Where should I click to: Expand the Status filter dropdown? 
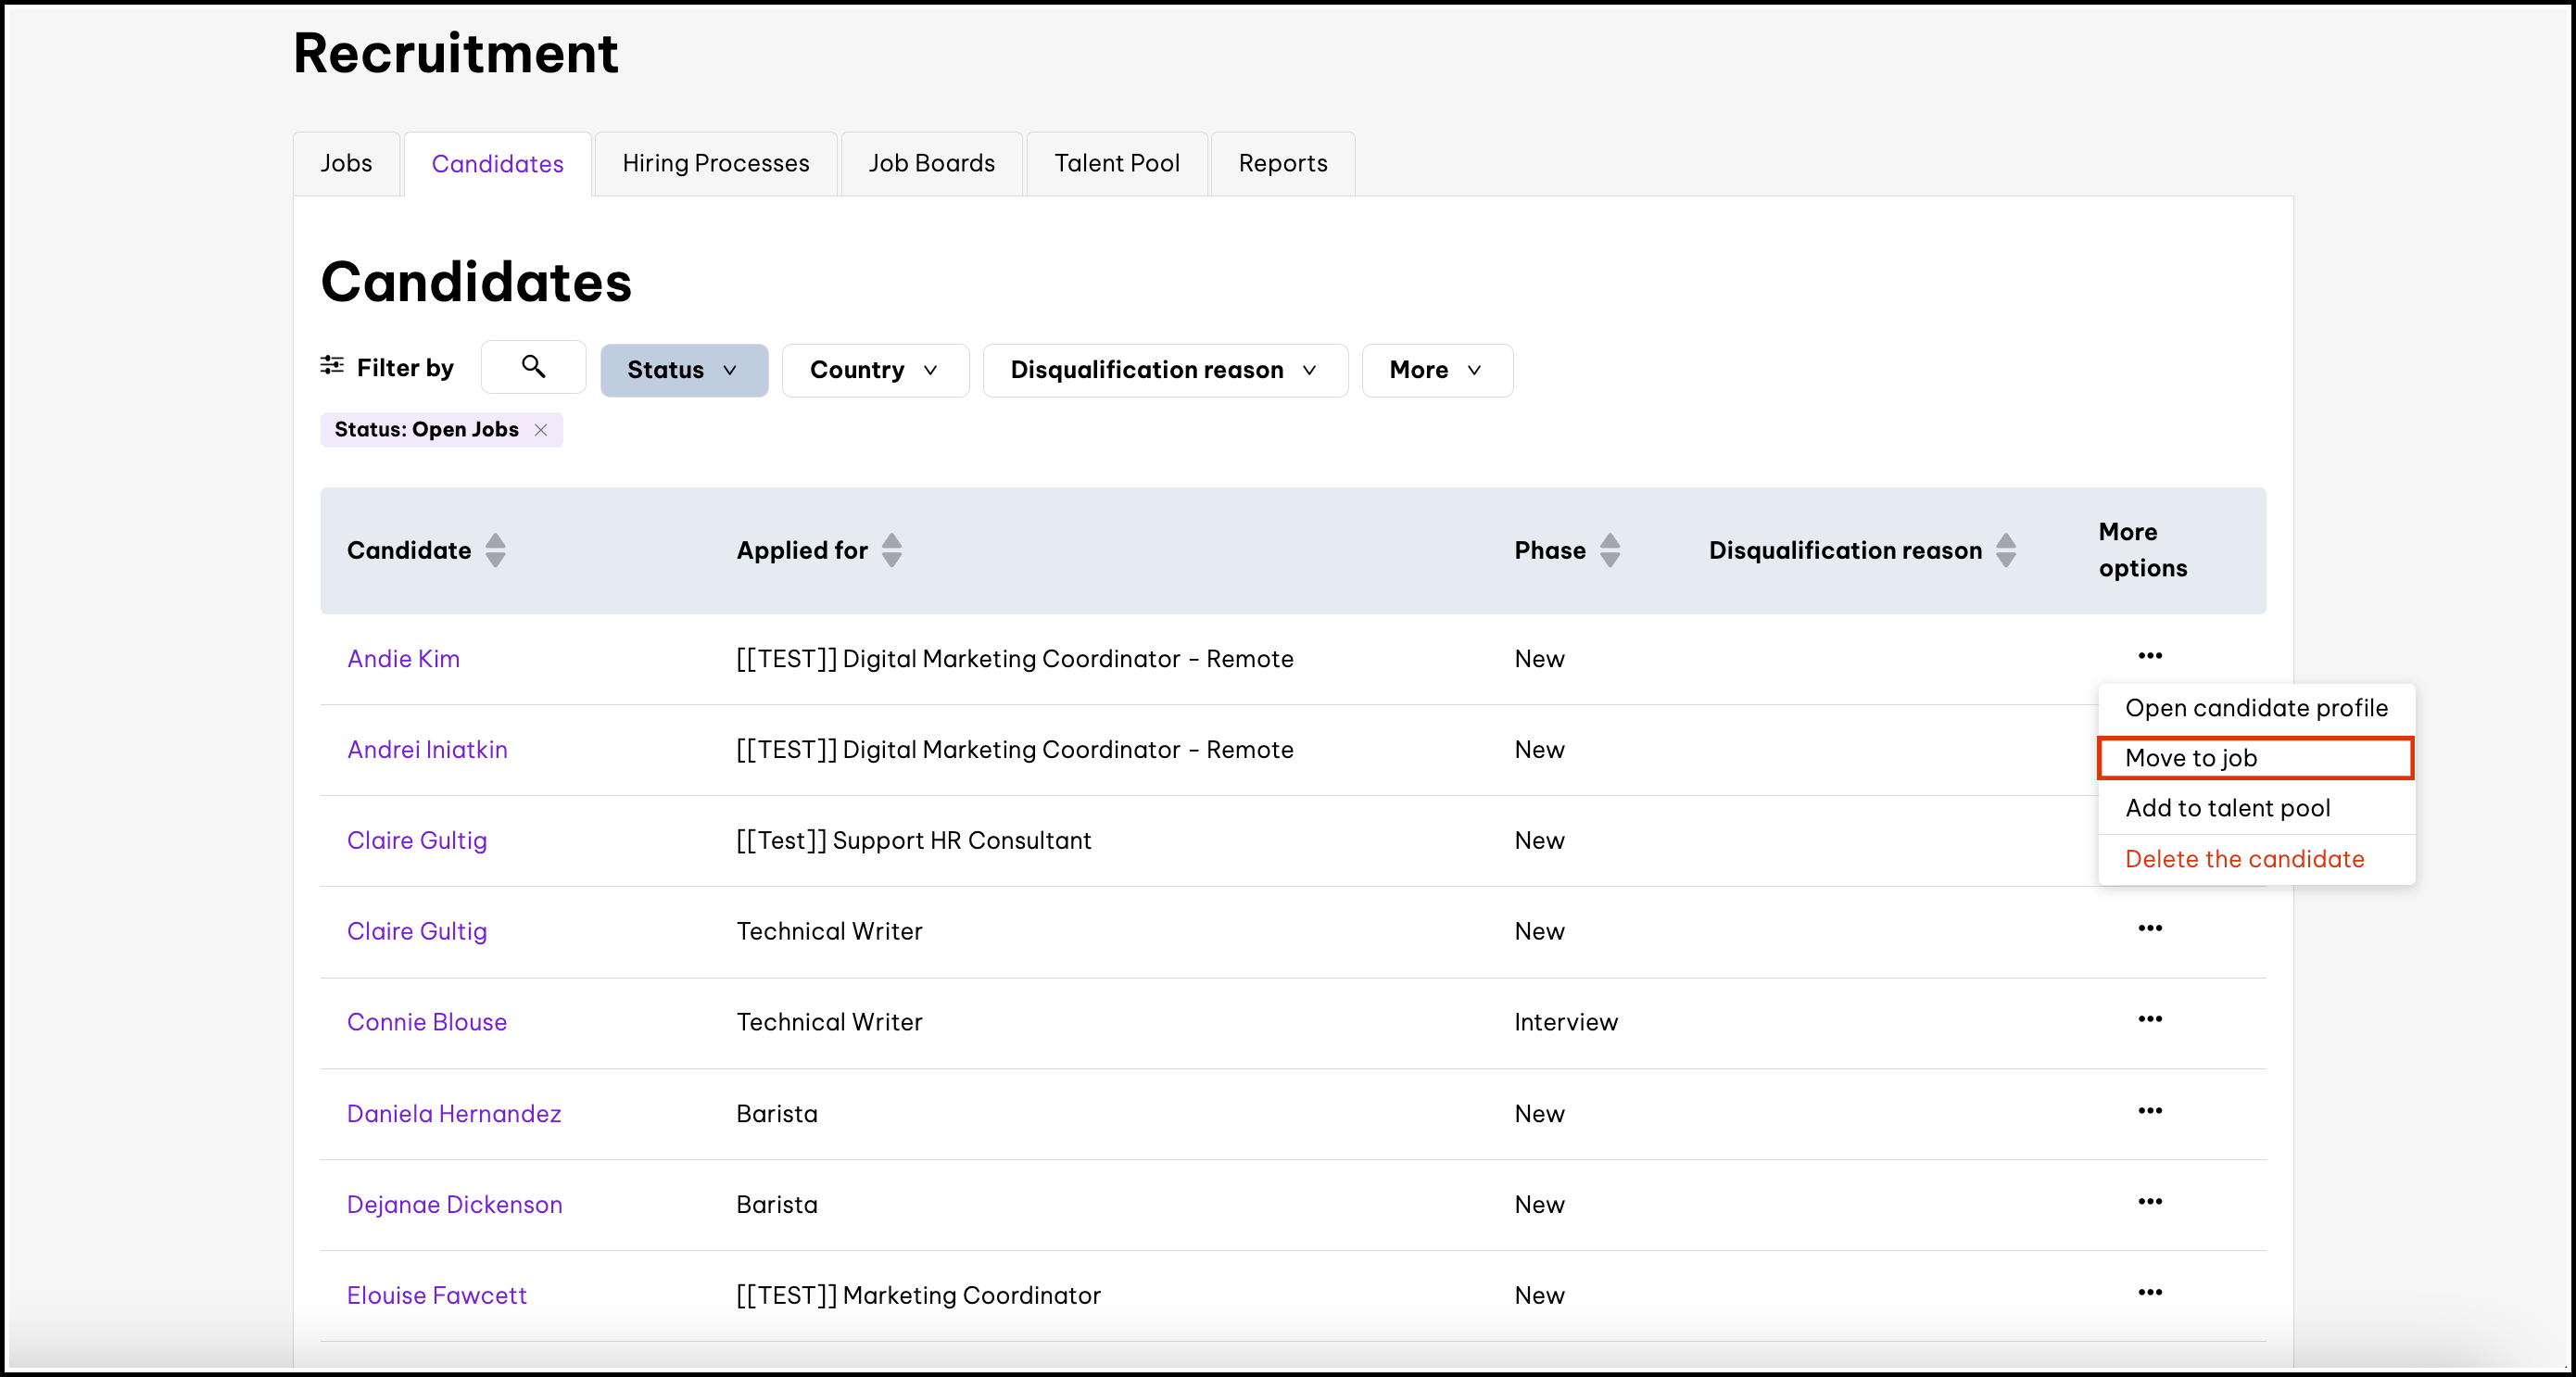[x=683, y=370]
